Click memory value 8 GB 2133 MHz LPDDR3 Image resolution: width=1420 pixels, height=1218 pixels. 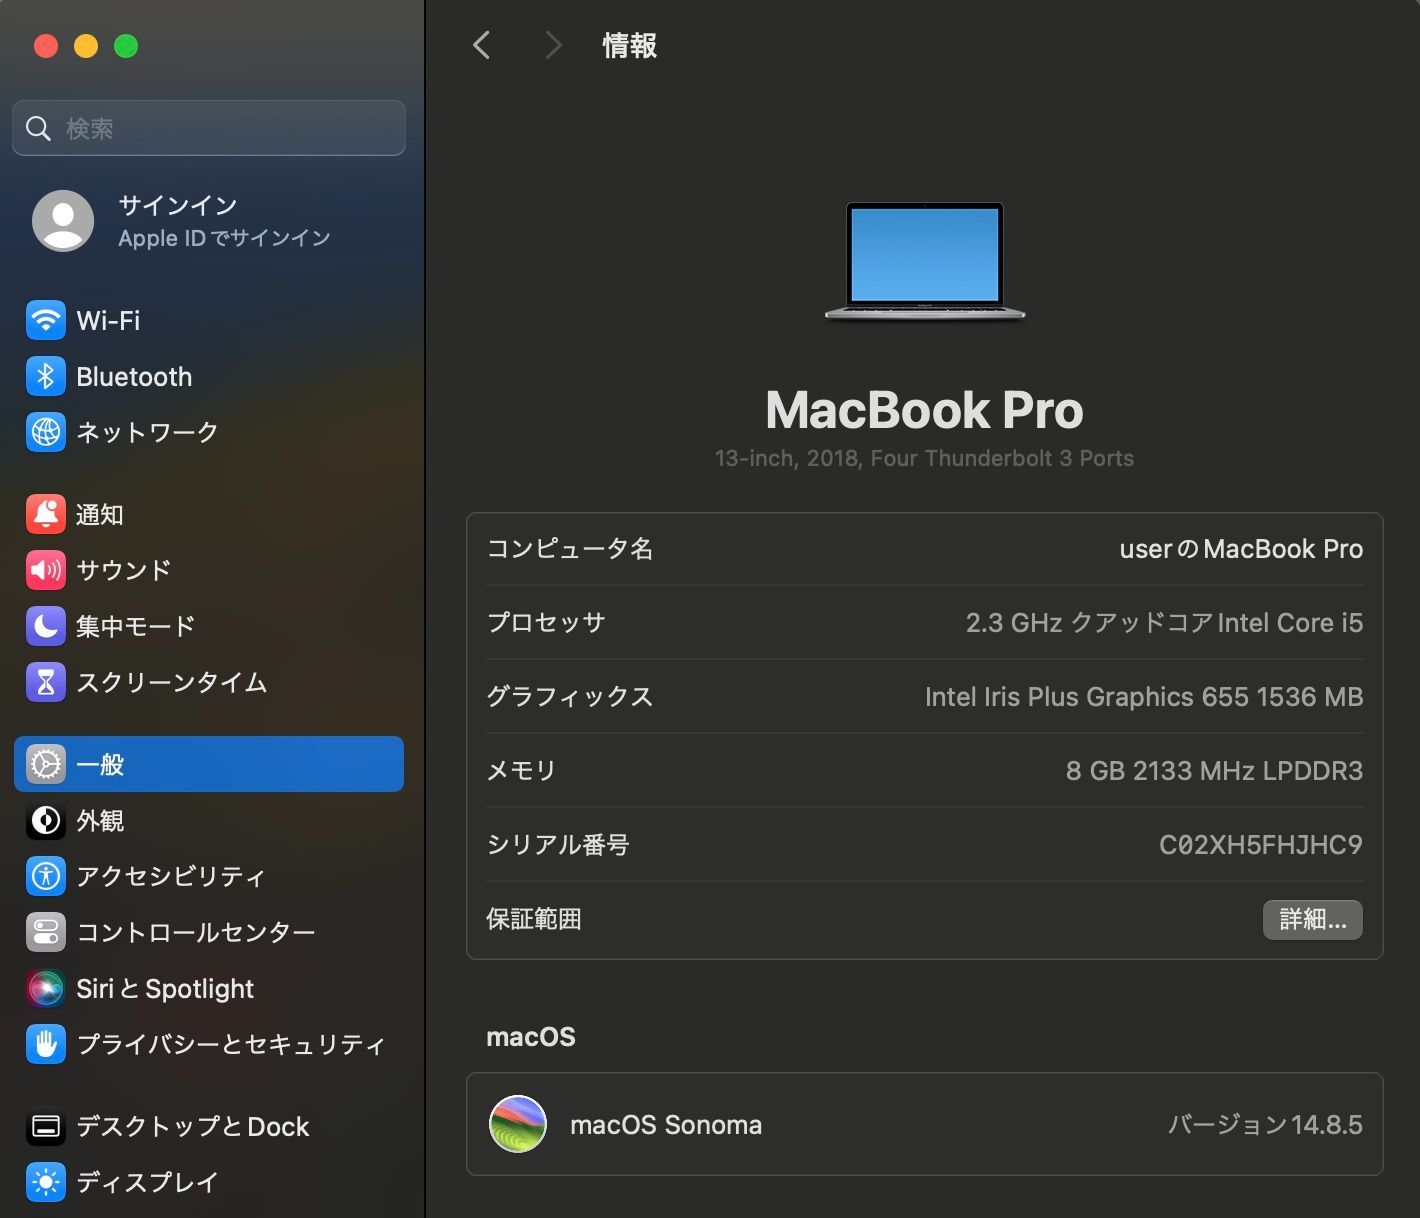pyautogui.click(x=1214, y=771)
